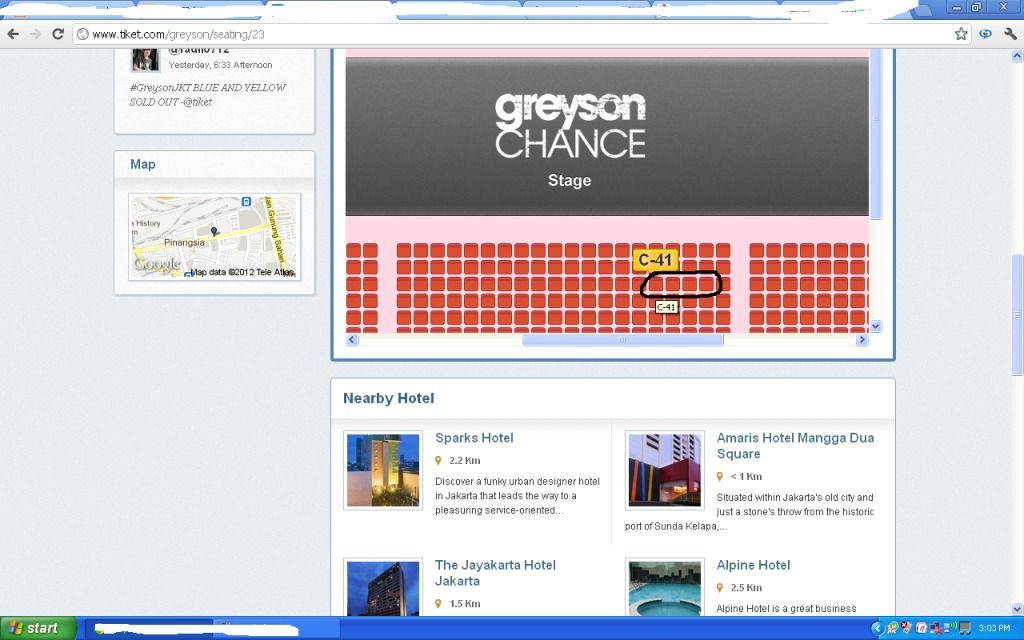Image resolution: width=1024 pixels, height=640 pixels.
Task: Click the Amaris Hotel location pin icon
Action: (x=720, y=476)
